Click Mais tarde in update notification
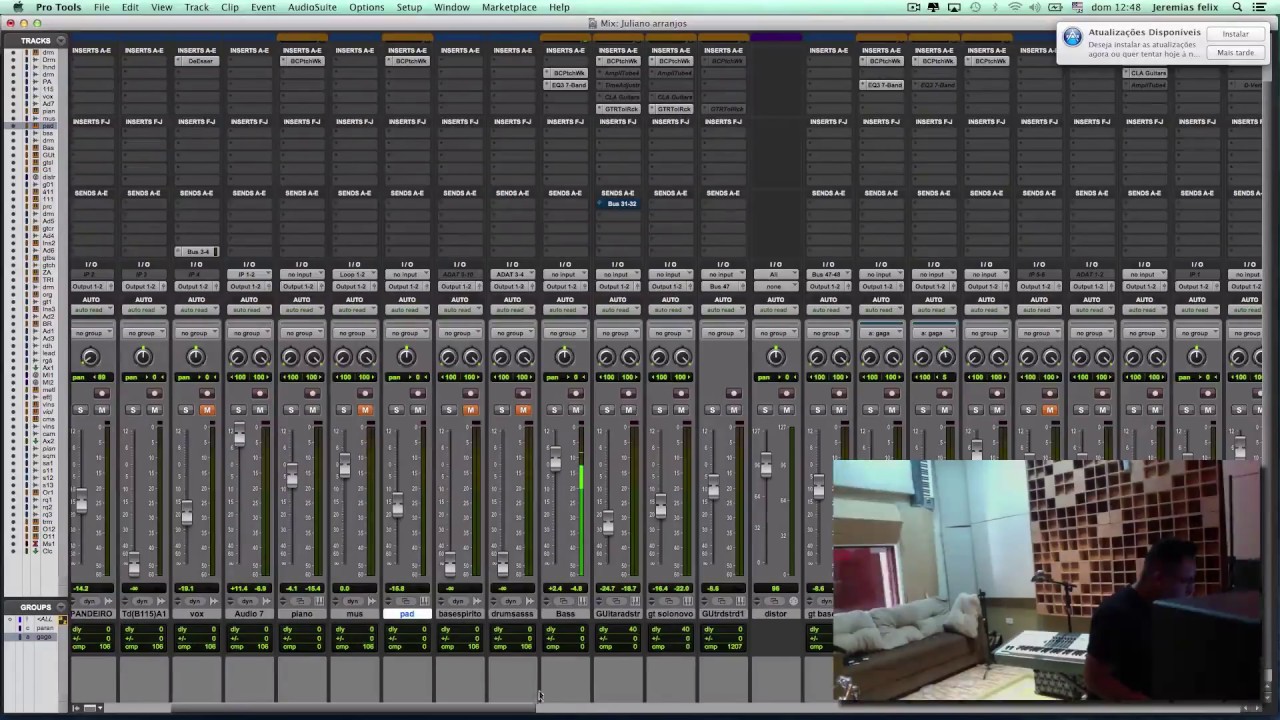This screenshot has height=720, width=1280. tap(1235, 53)
